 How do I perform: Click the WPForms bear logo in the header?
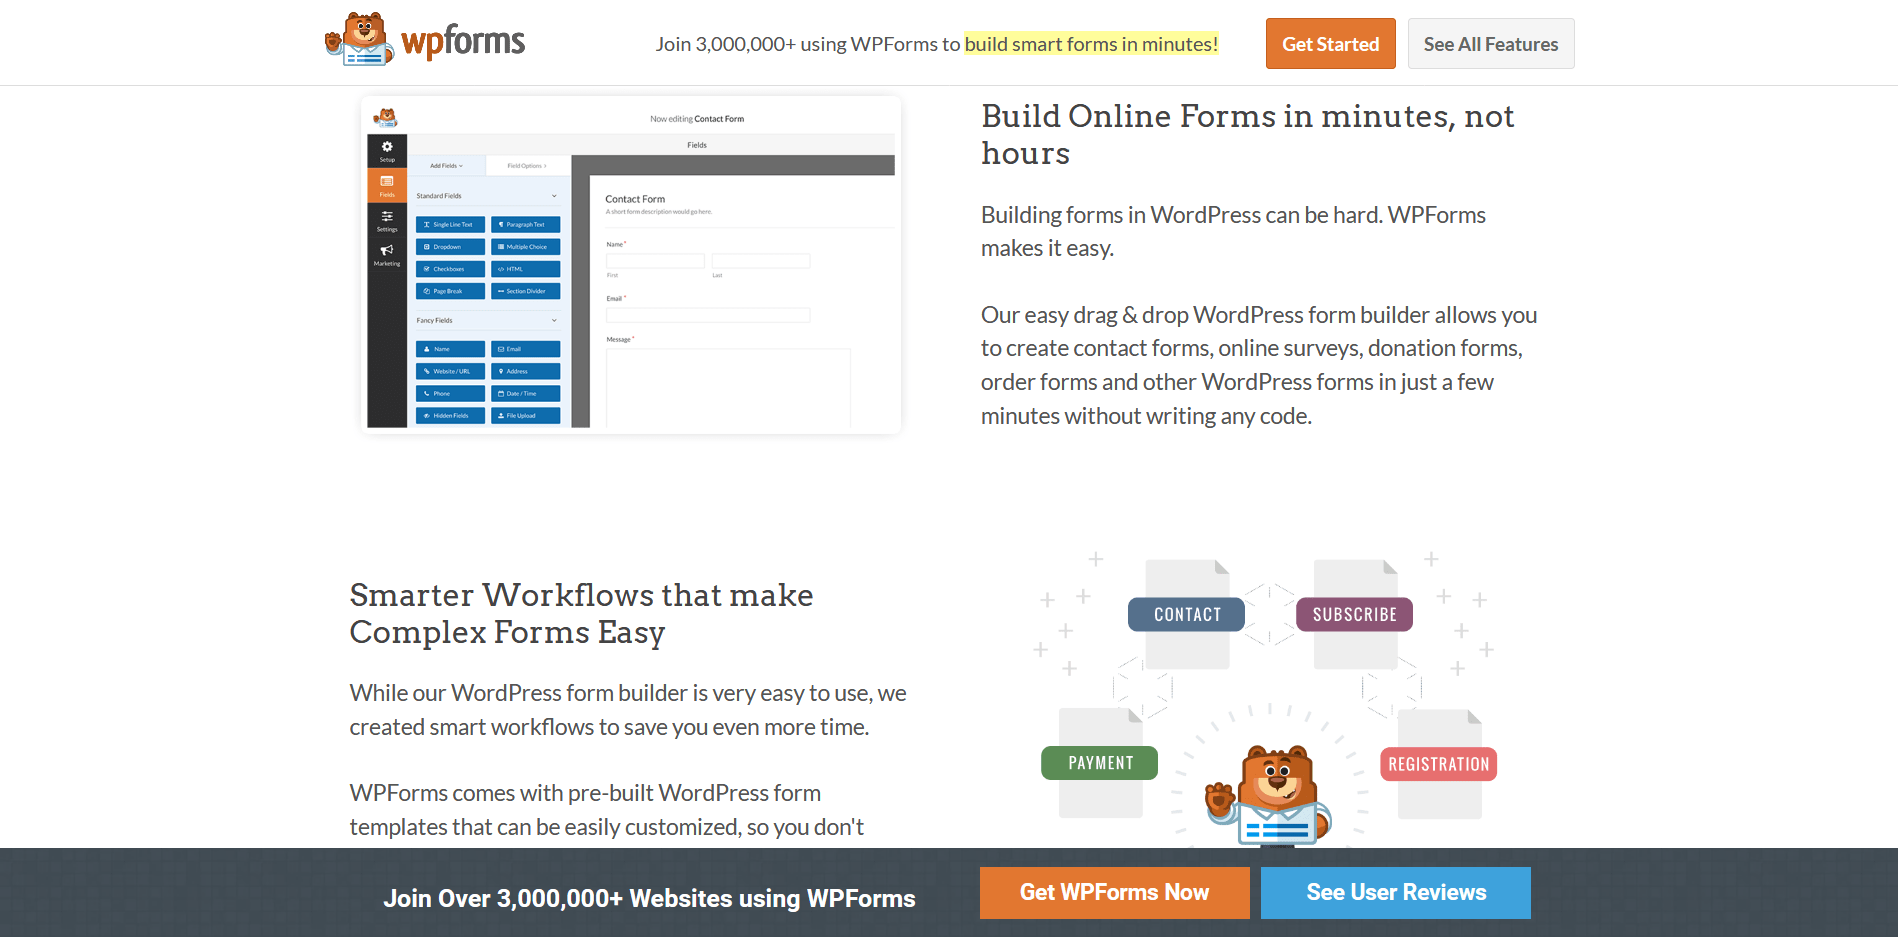[x=360, y=40]
